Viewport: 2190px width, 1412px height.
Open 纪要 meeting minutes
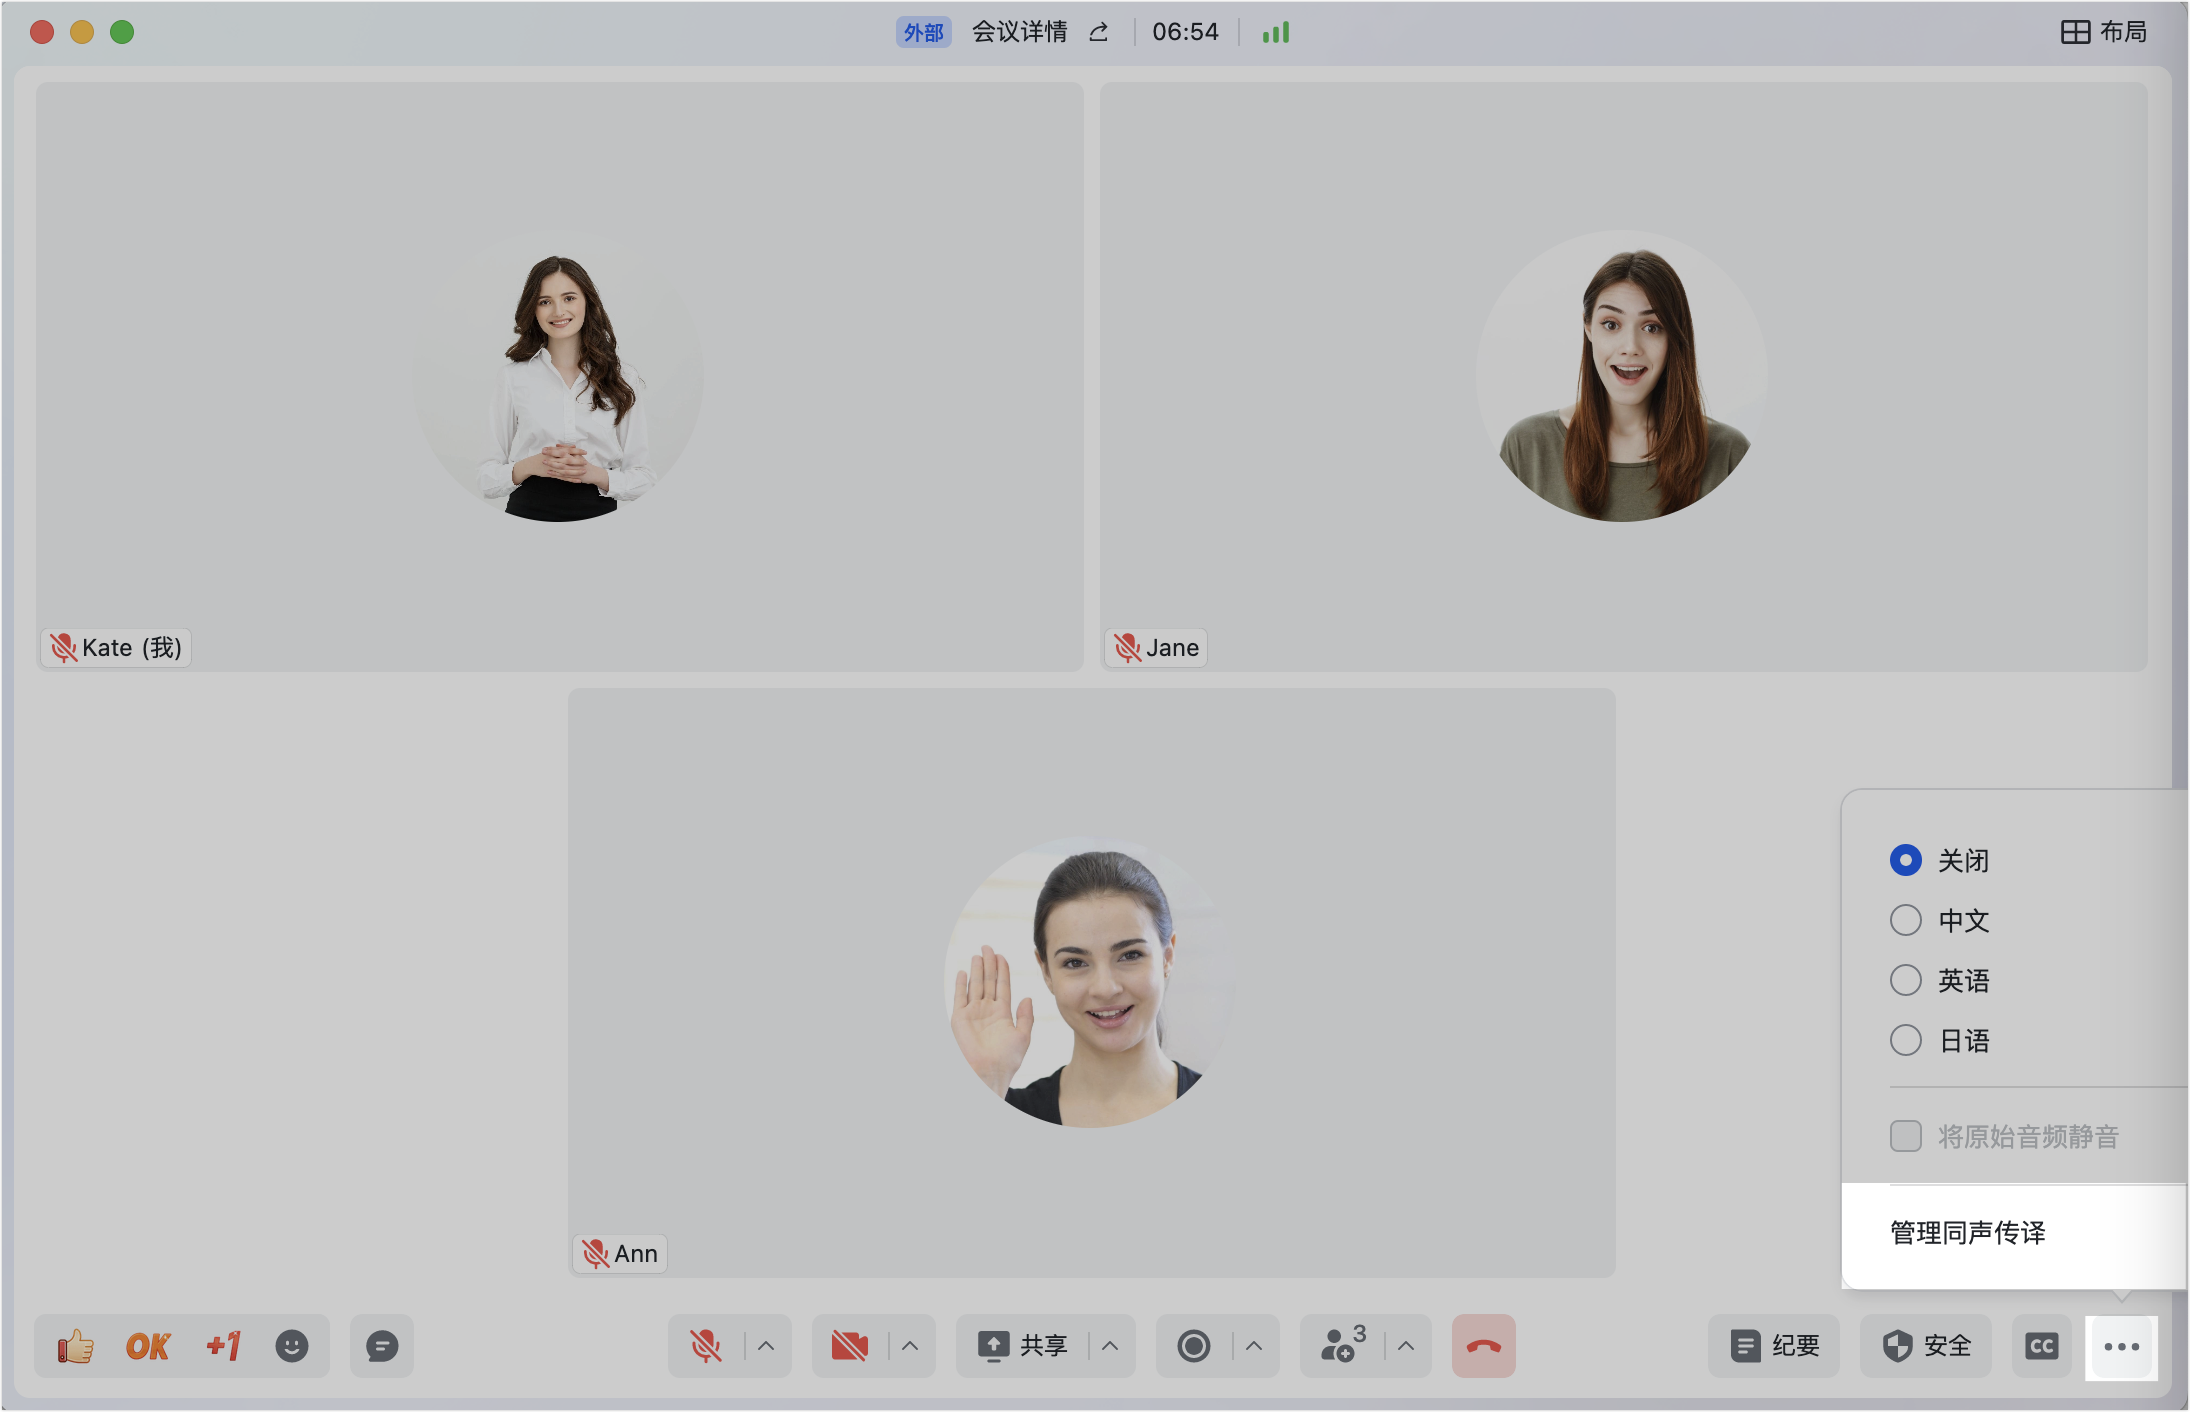tap(1775, 1346)
